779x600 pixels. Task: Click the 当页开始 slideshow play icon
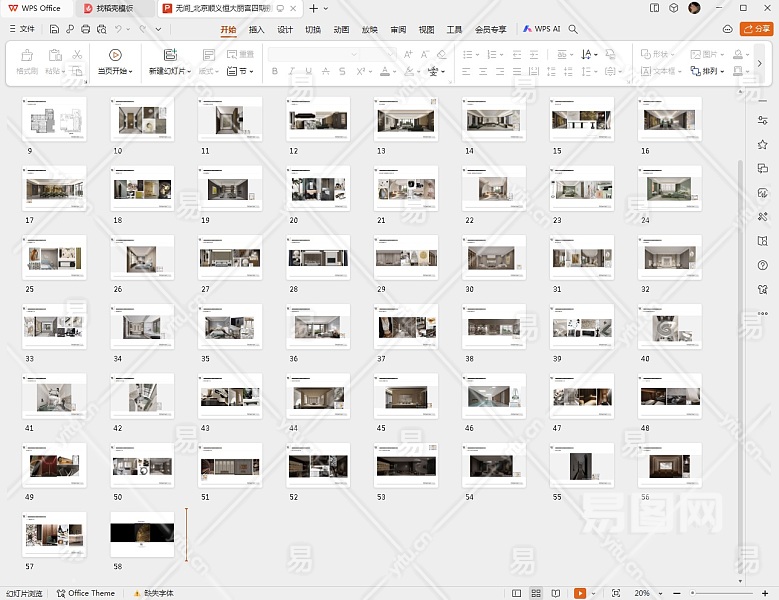115,55
